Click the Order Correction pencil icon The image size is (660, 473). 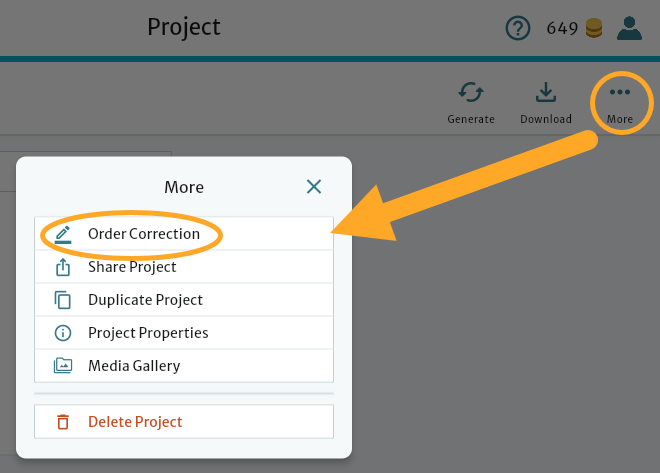(x=63, y=234)
